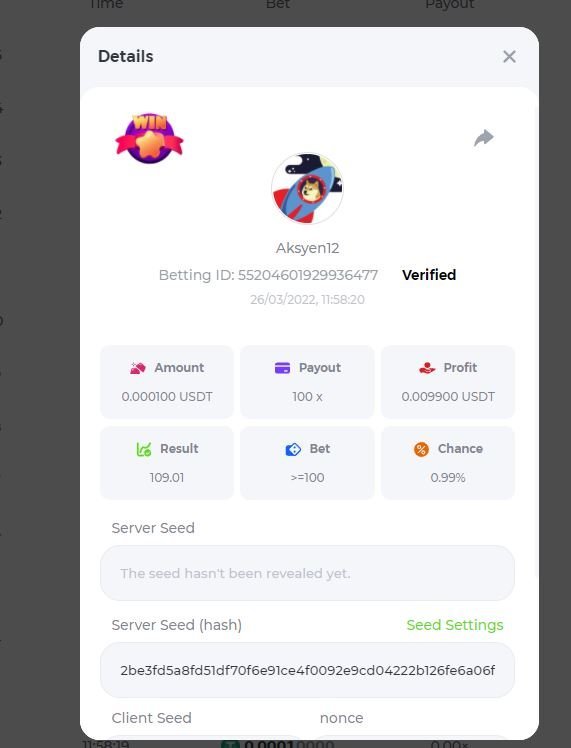Click the Payout card icon
The width and height of the screenshot is (571, 748).
click(x=282, y=368)
